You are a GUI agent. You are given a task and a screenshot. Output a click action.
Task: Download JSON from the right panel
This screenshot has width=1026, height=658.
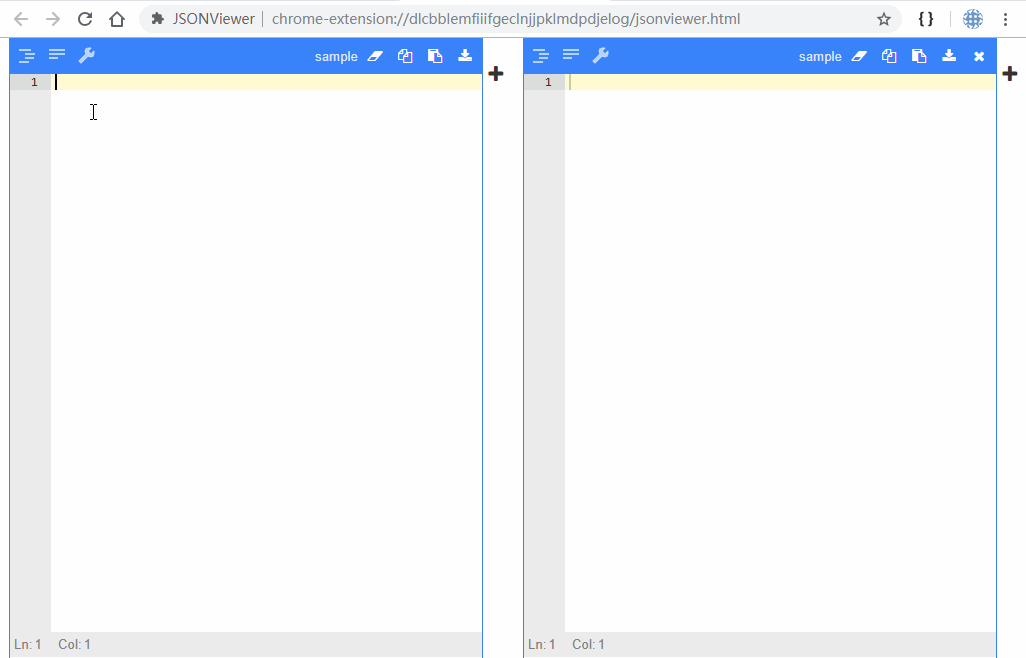coord(949,56)
